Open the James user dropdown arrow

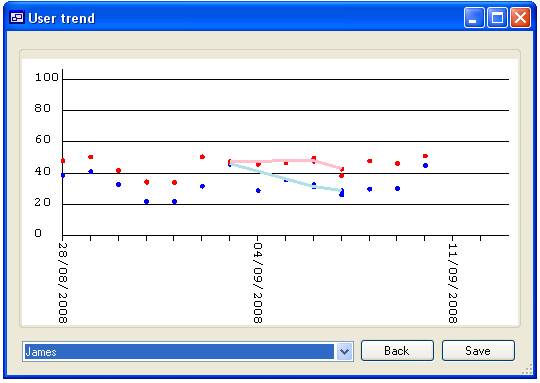click(x=344, y=352)
